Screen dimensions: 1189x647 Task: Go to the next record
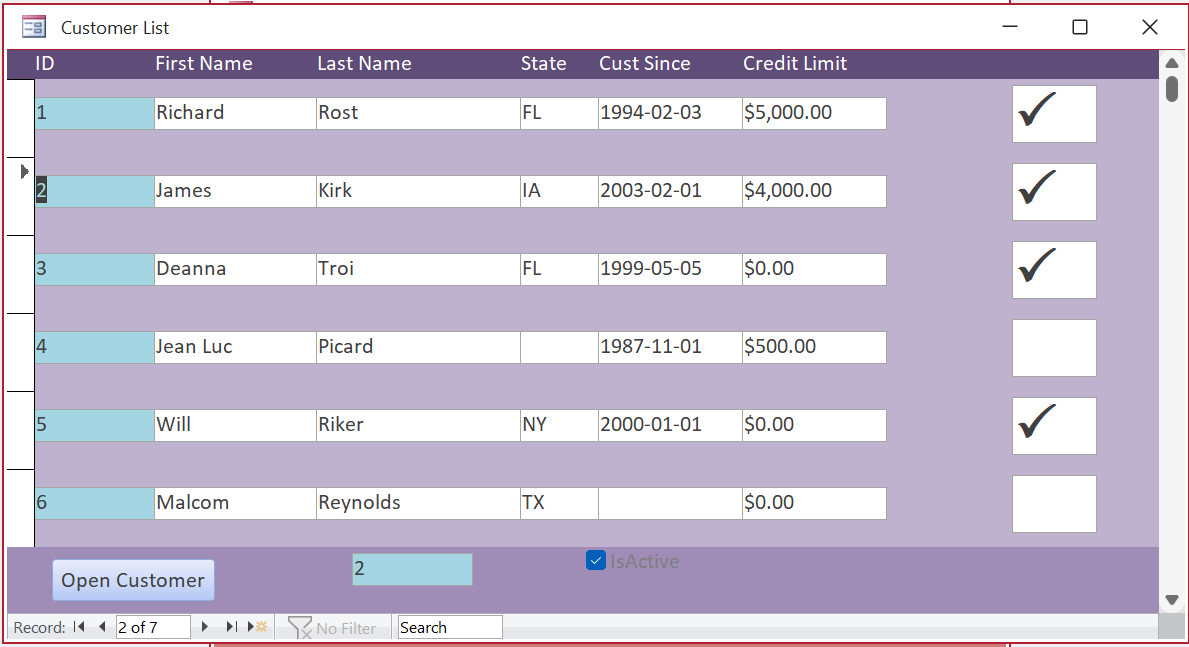tap(205, 627)
